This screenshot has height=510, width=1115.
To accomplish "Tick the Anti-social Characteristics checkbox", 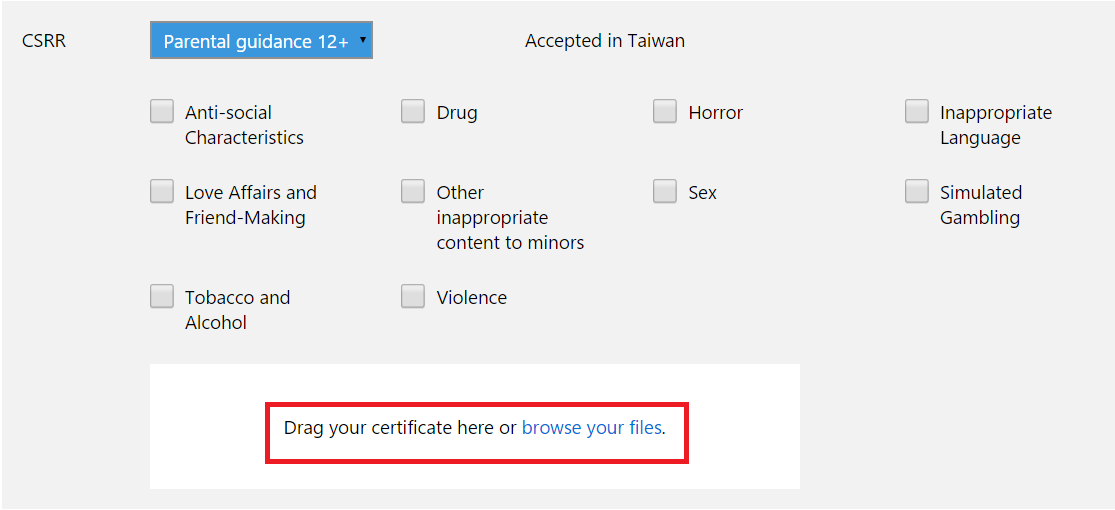I will [162, 112].
